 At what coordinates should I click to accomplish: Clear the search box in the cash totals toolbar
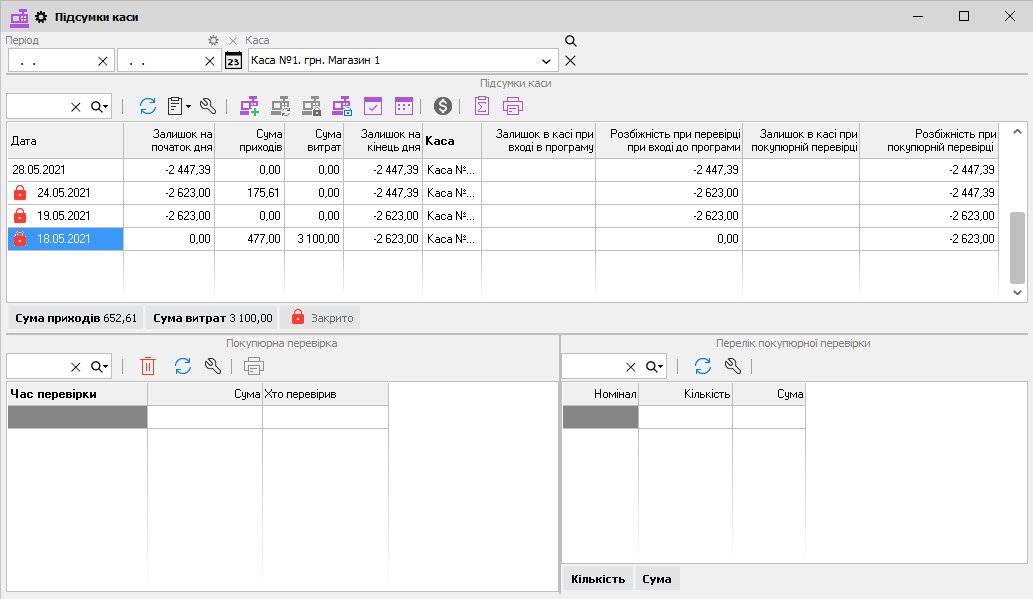coord(76,107)
